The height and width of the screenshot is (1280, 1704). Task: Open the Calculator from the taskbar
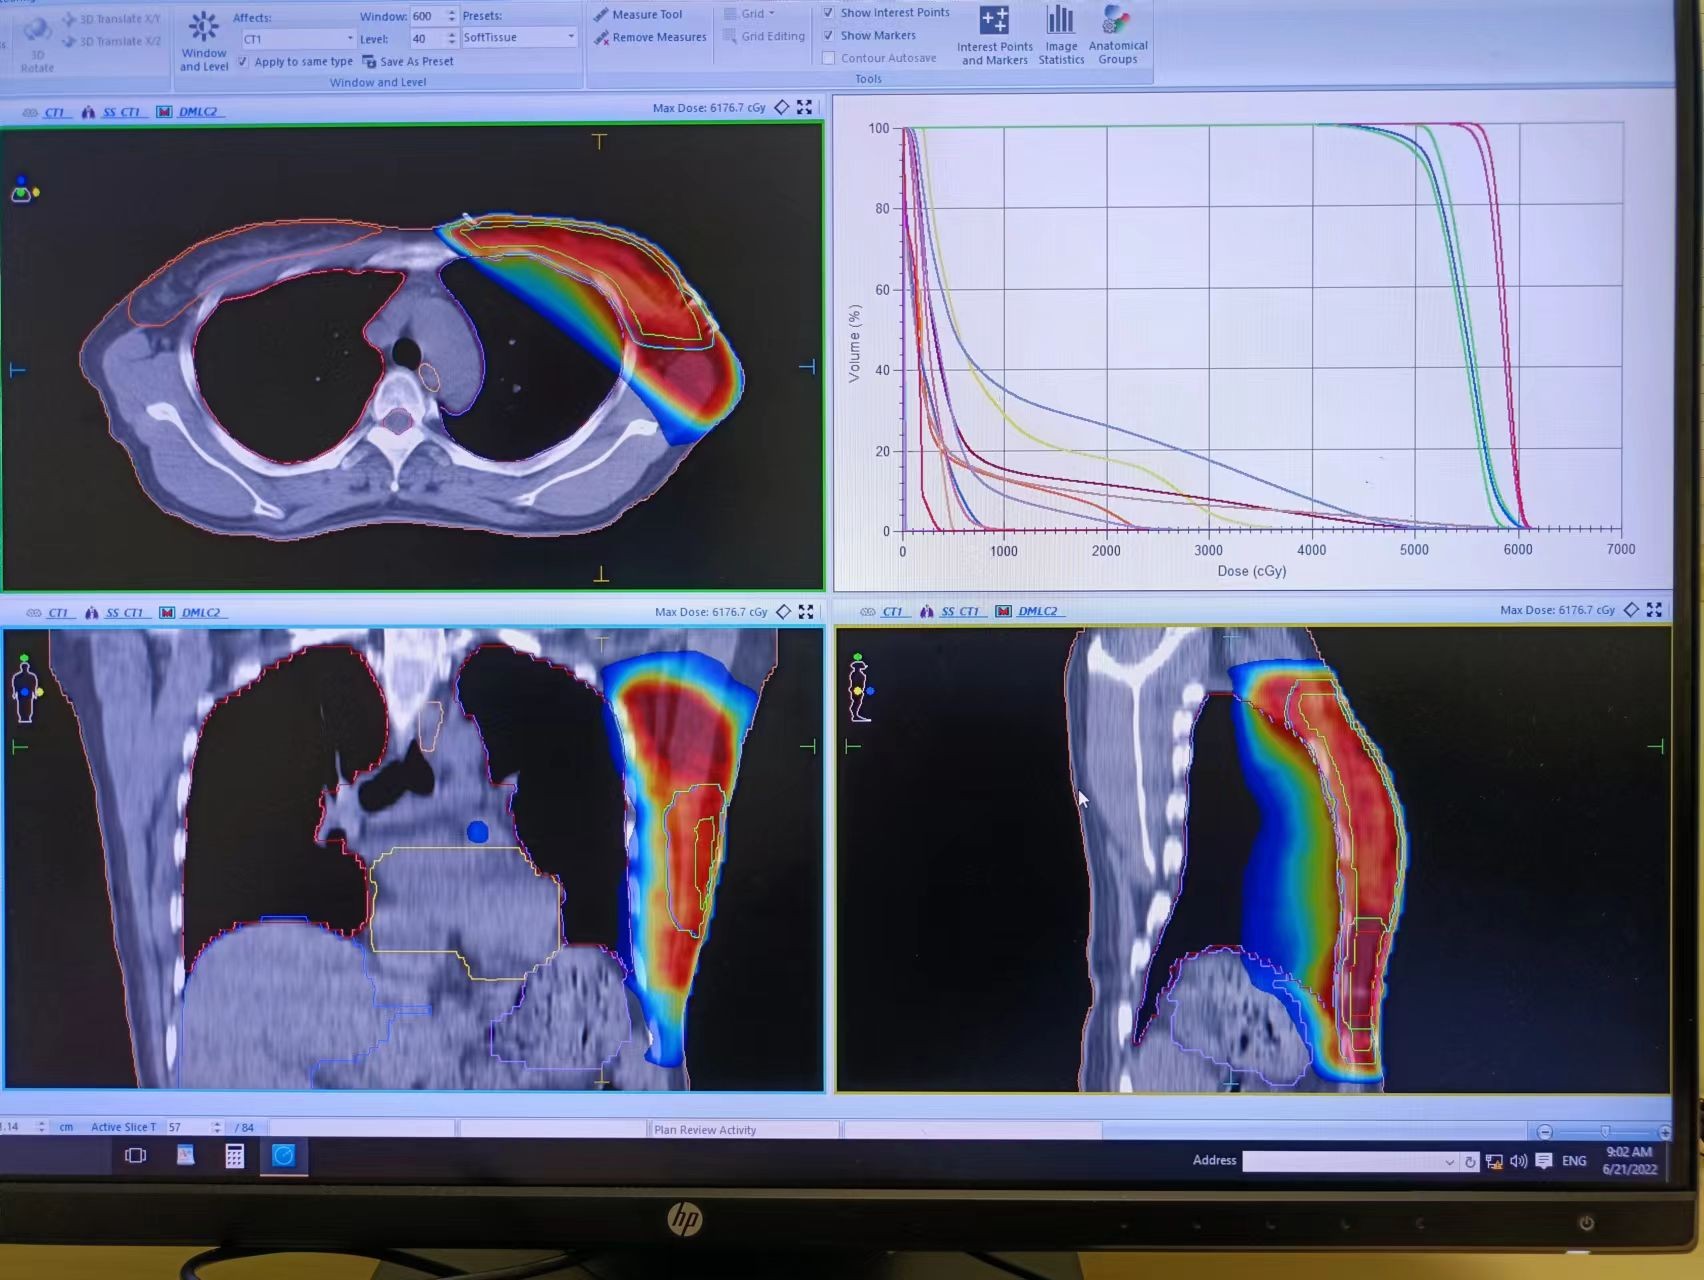234,1156
